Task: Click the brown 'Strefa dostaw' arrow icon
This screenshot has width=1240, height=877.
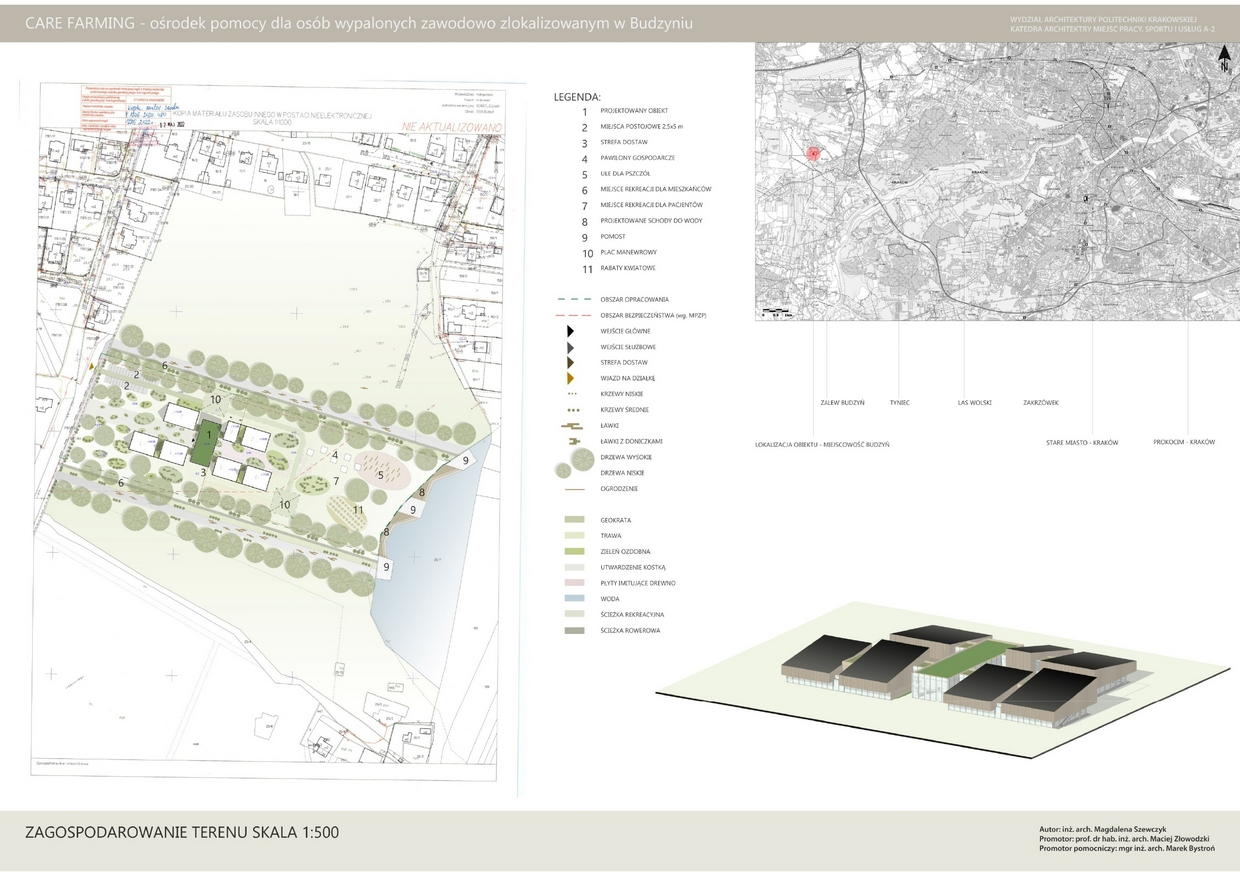Action: click(x=570, y=362)
